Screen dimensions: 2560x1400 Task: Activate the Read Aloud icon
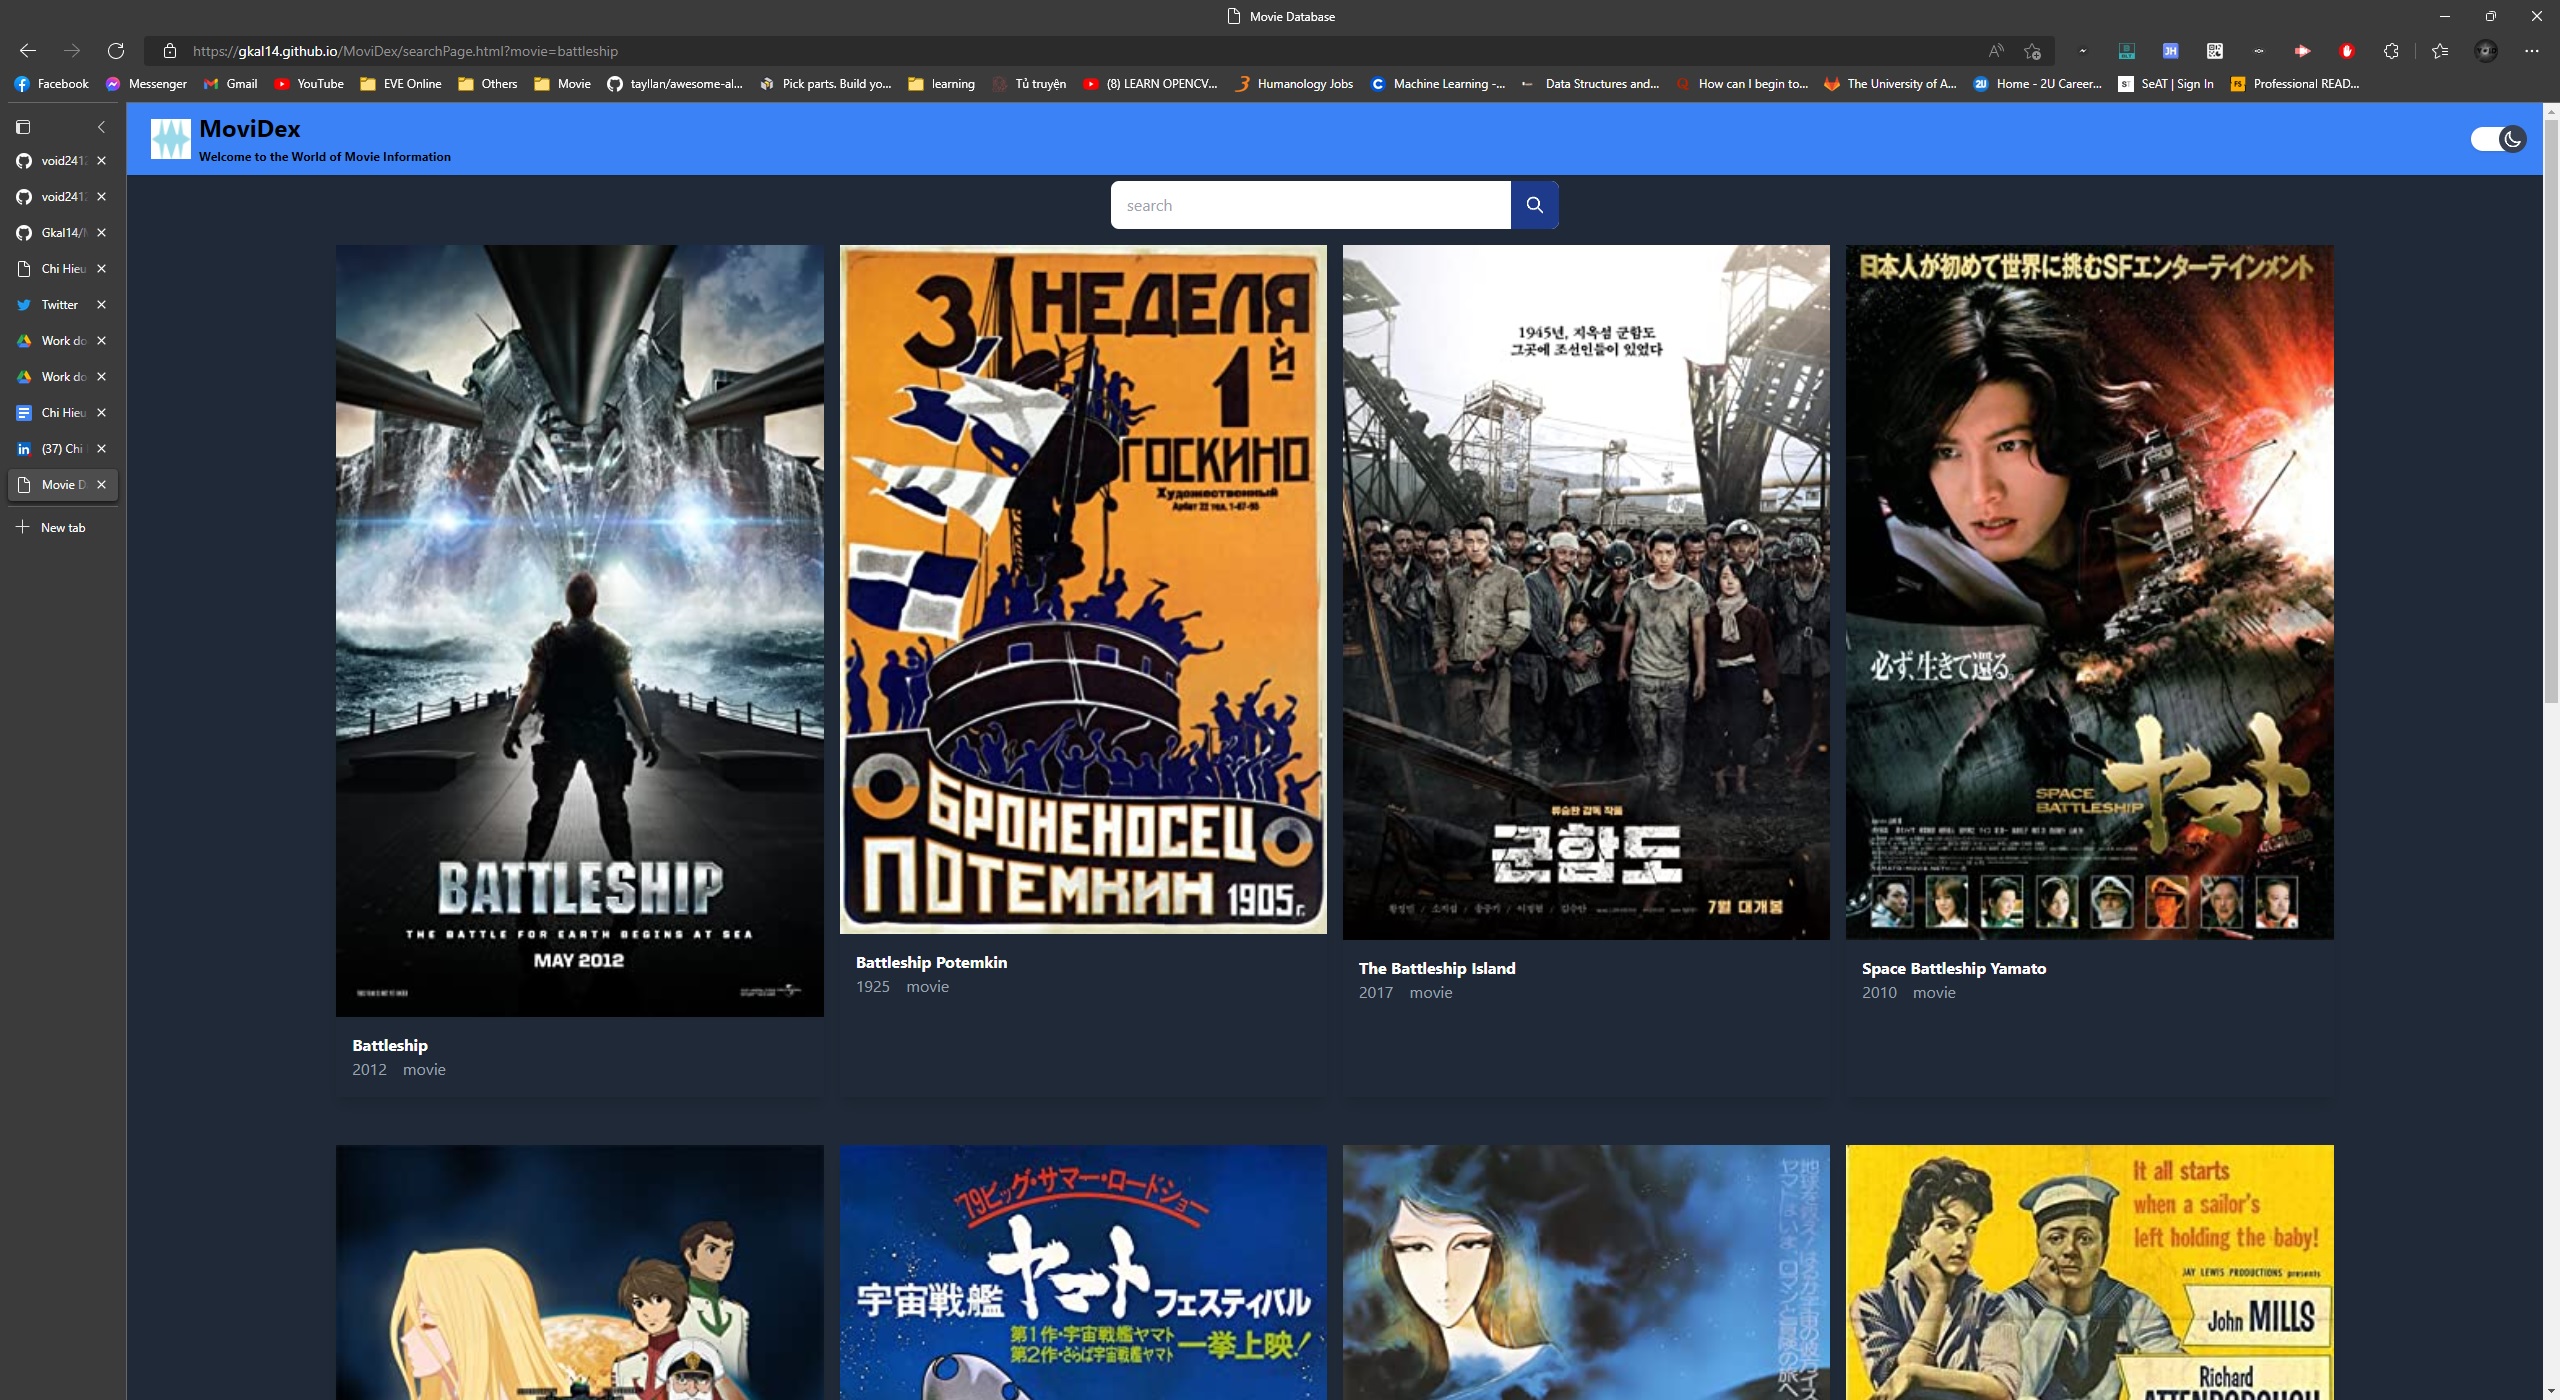pos(1996,51)
